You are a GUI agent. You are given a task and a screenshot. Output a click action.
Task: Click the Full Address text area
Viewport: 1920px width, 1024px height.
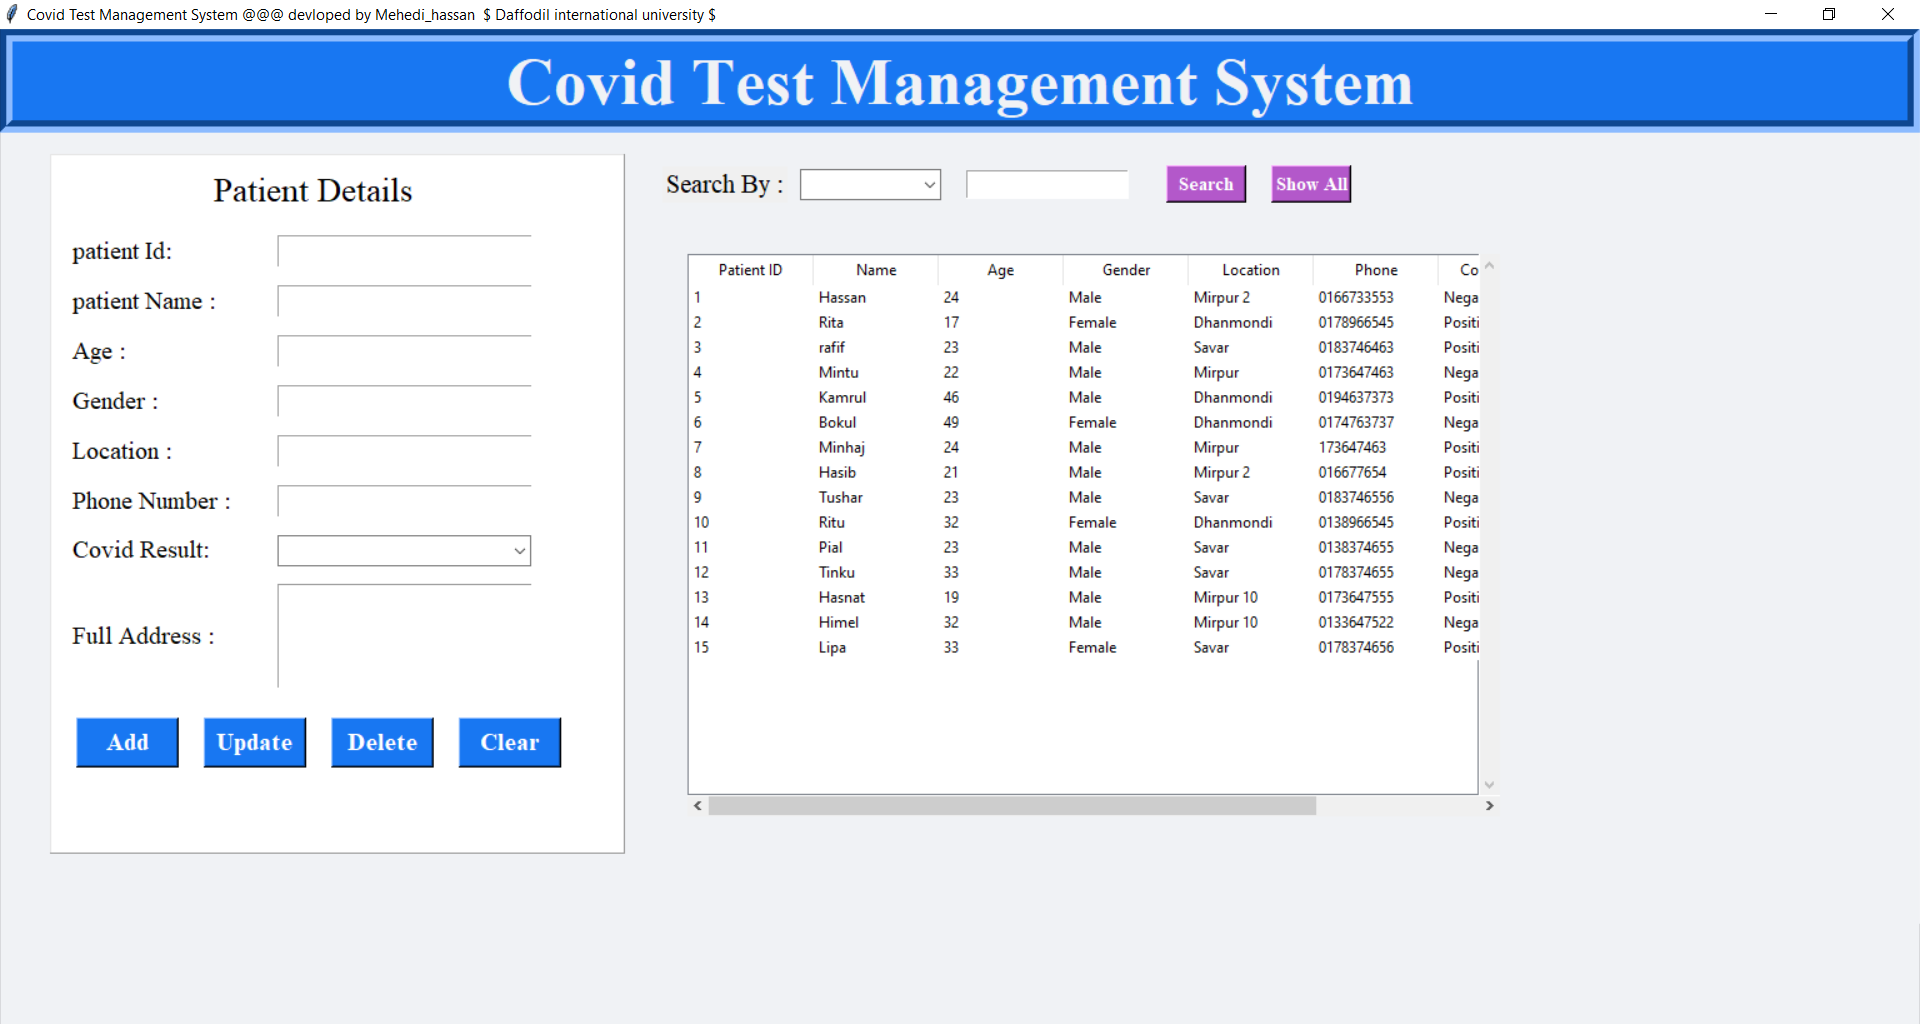point(404,635)
